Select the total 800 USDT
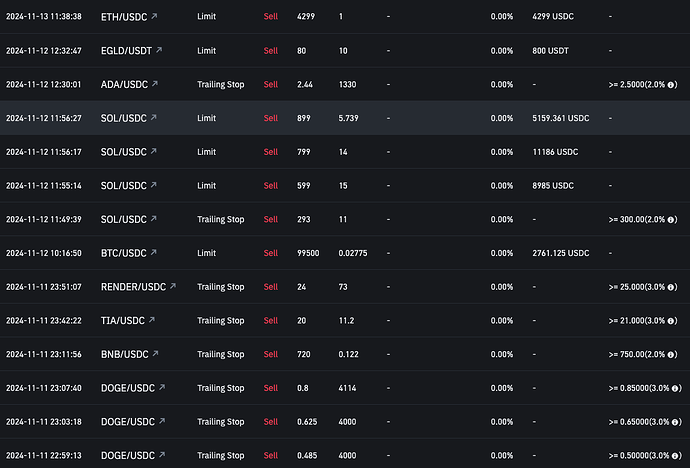 551,51
